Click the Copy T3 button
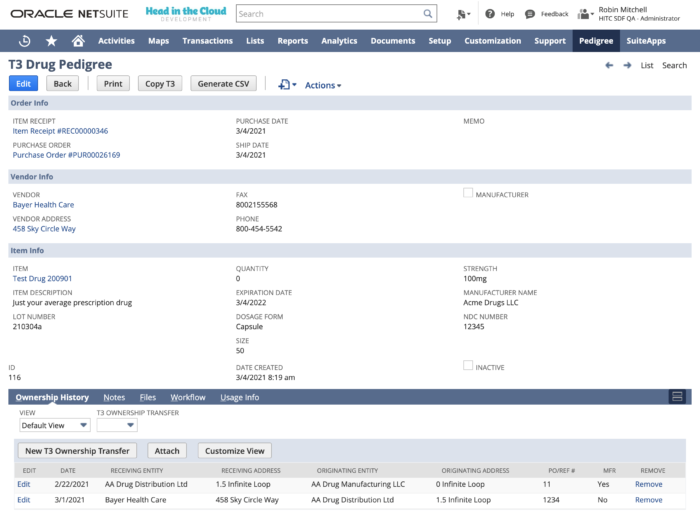 [x=160, y=84]
